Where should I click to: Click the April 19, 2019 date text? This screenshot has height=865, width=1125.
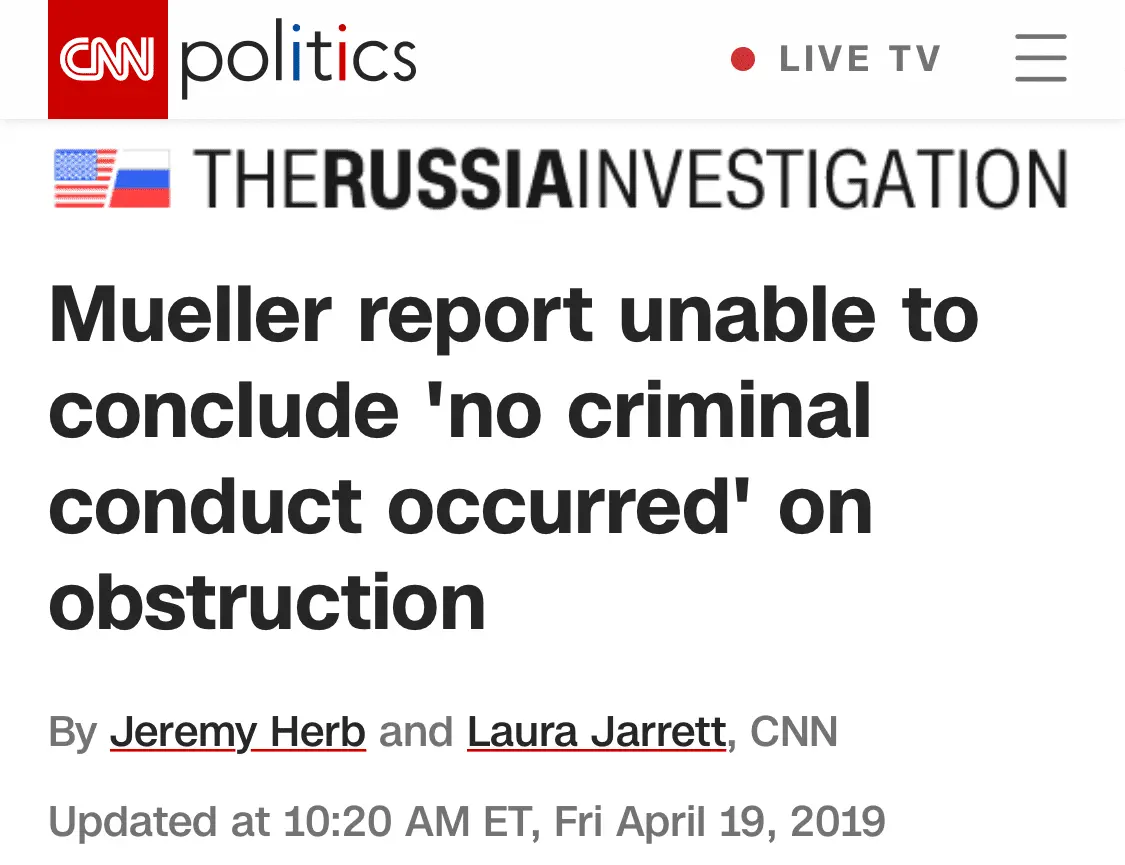click(x=750, y=822)
